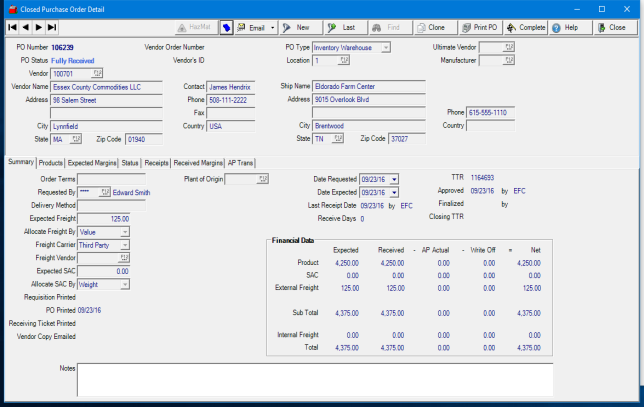The width and height of the screenshot is (644, 407).
Task: Open the Freight Carrier dropdown
Action: coord(124,244)
